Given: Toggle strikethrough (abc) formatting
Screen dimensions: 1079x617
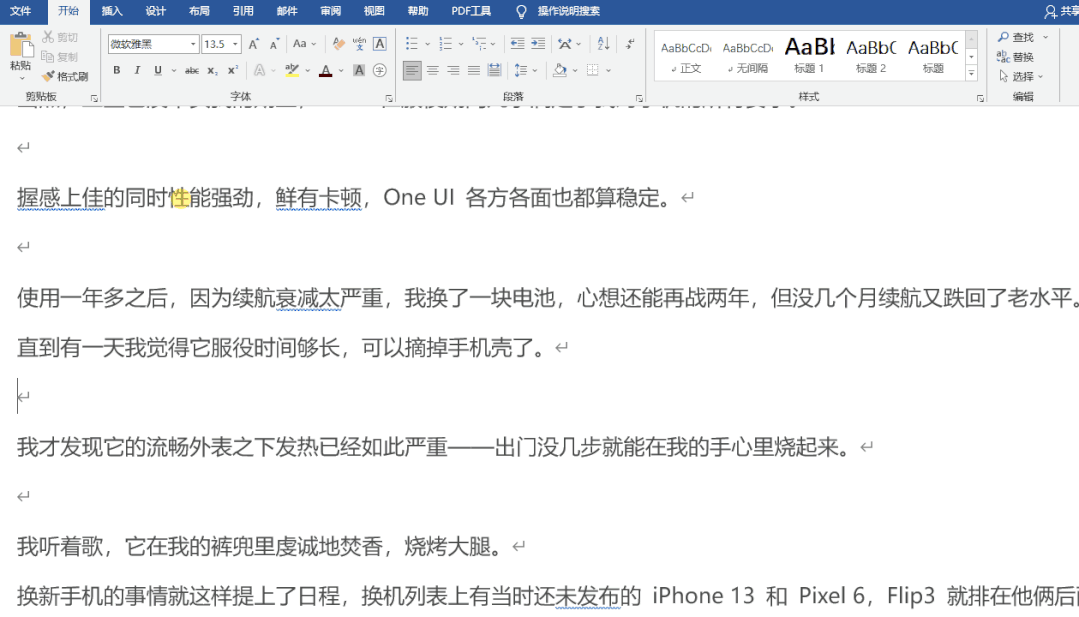Looking at the screenshot, I should [192, 70].
